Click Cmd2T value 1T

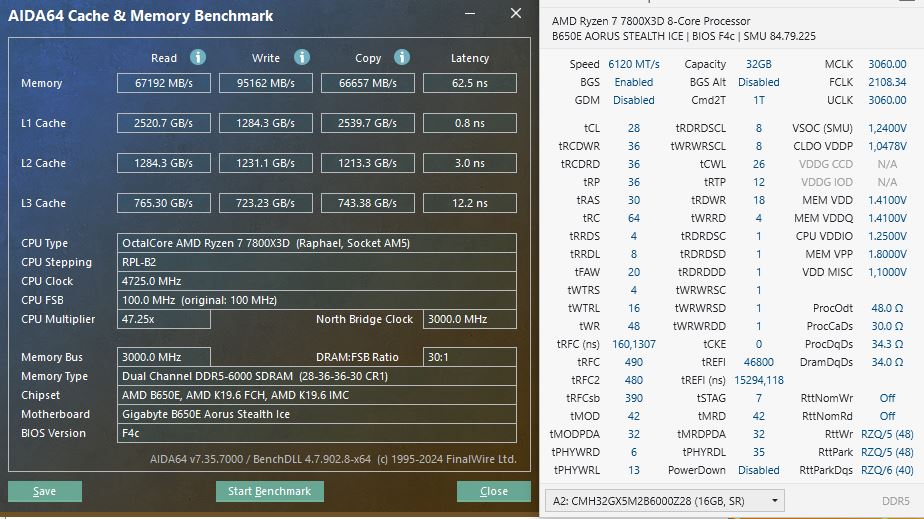click(758, 100)
